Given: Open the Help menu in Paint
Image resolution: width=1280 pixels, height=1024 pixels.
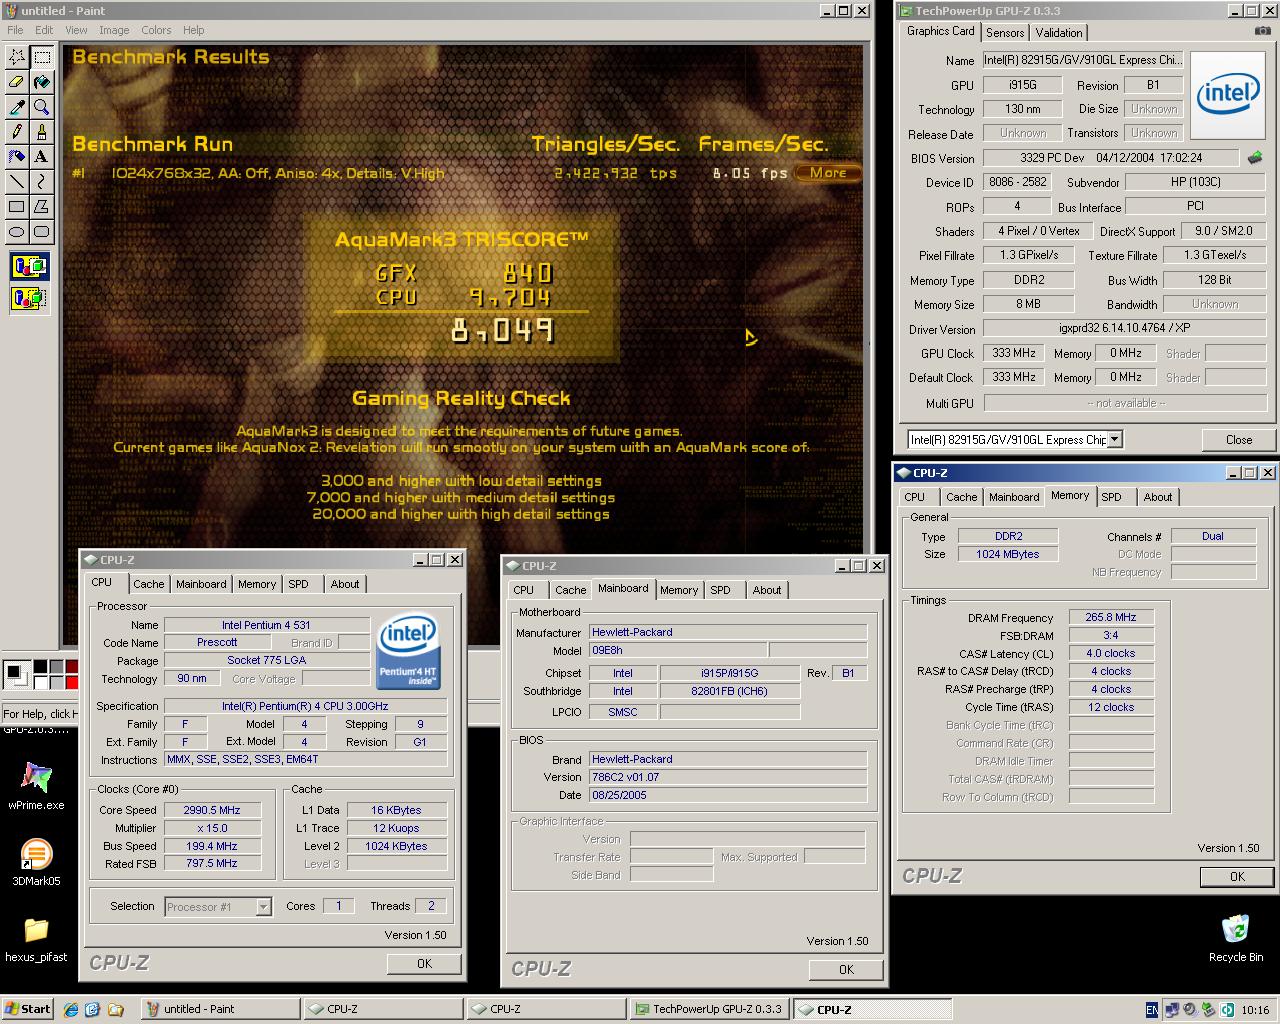Looking at the screenshot, I should tap(194, 30).
